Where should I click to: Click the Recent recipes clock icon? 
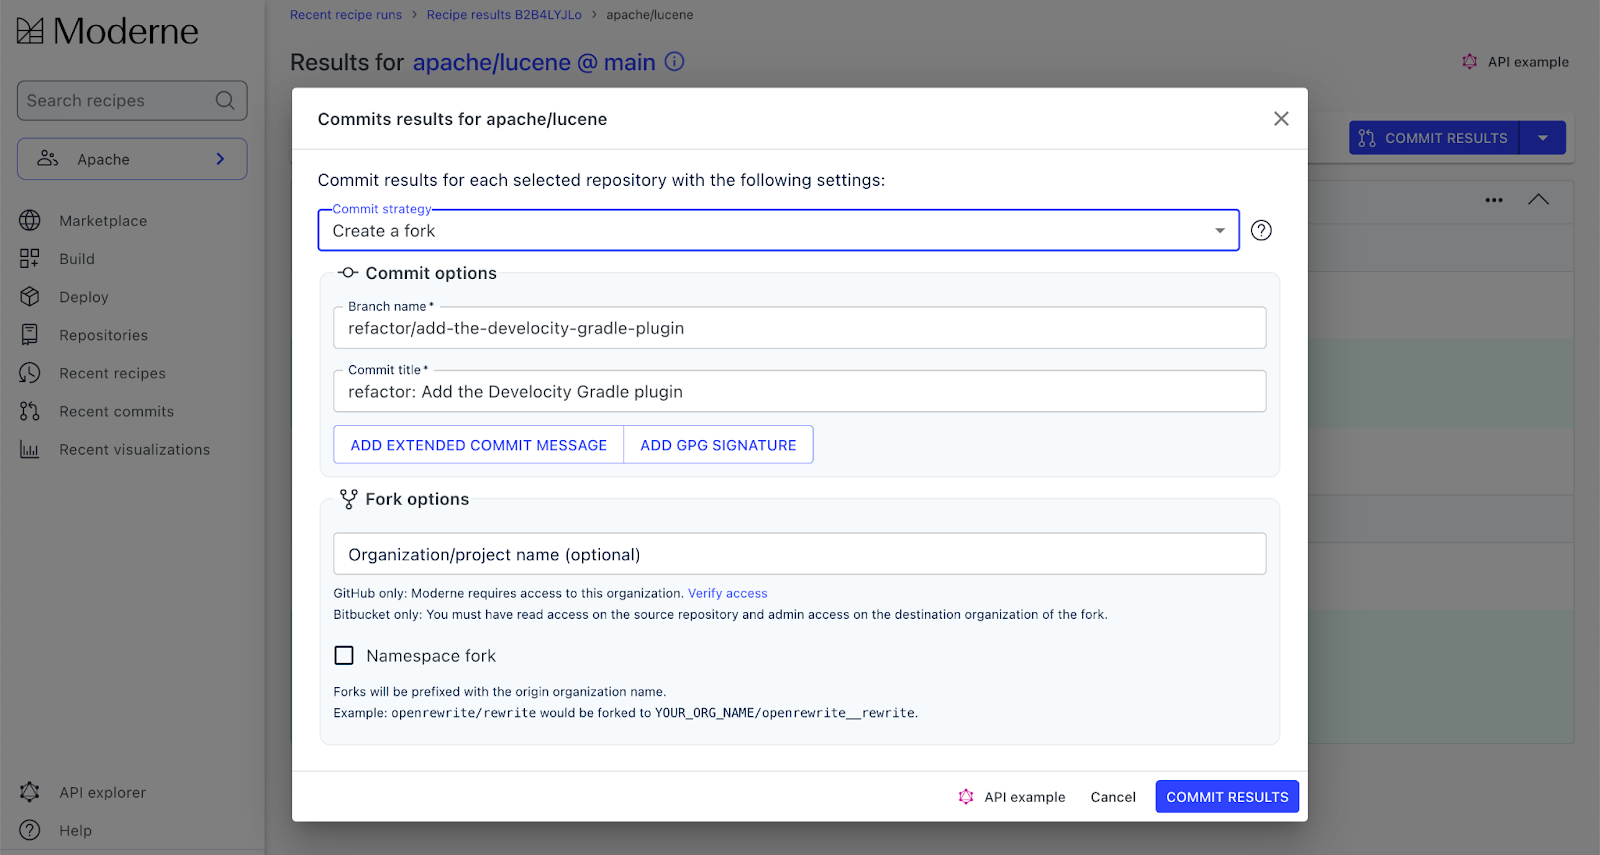[30, 373]
